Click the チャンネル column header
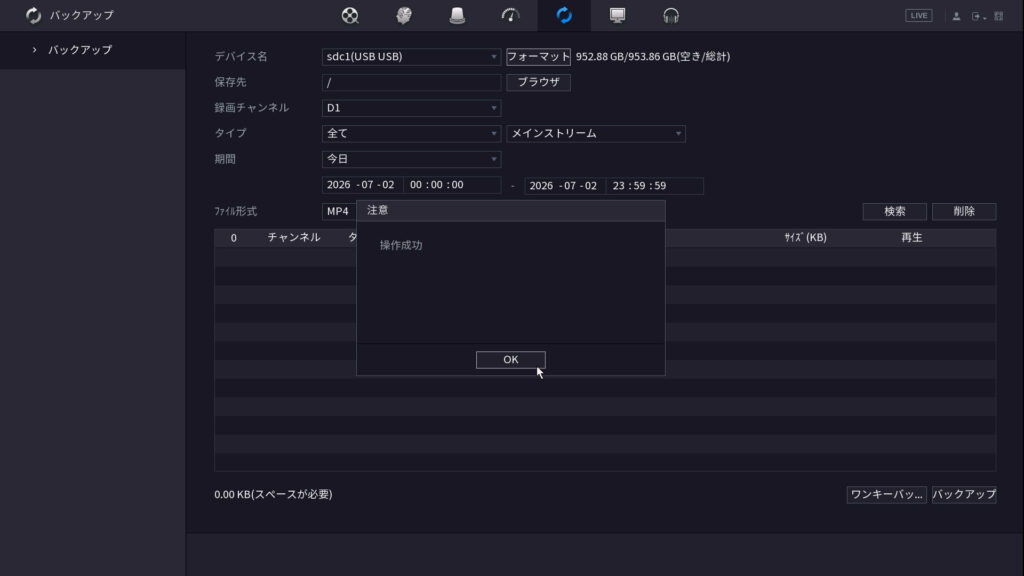The height and width of the screenshot is (576, 1024). tap(293, 238)
